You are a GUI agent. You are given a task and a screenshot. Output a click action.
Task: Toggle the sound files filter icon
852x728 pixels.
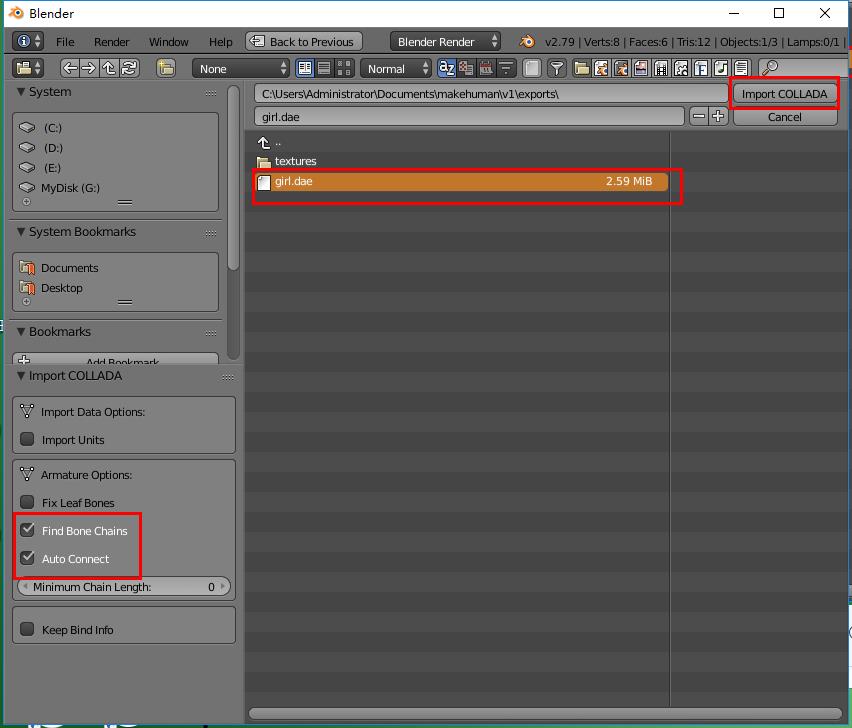tap(721, 68)
